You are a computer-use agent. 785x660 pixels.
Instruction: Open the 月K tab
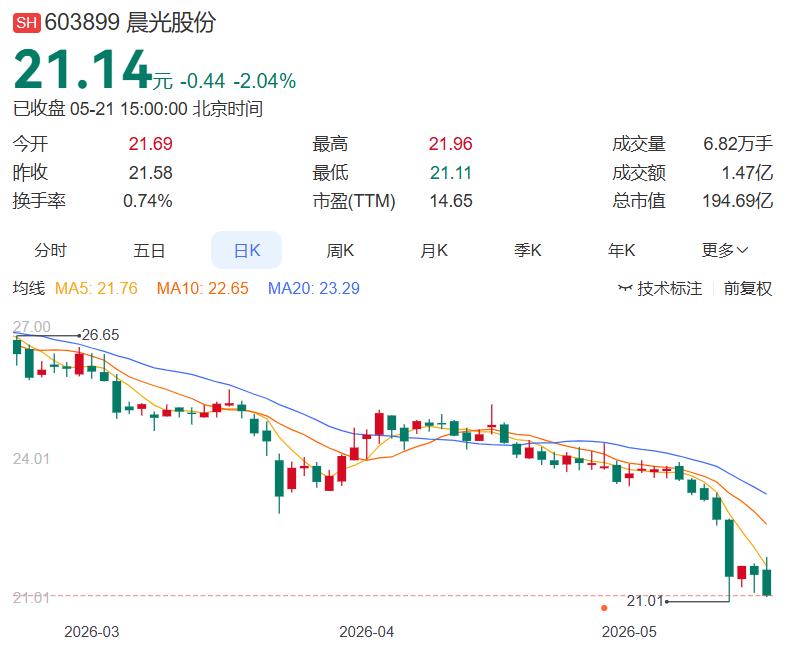click(x=434, y=250)
